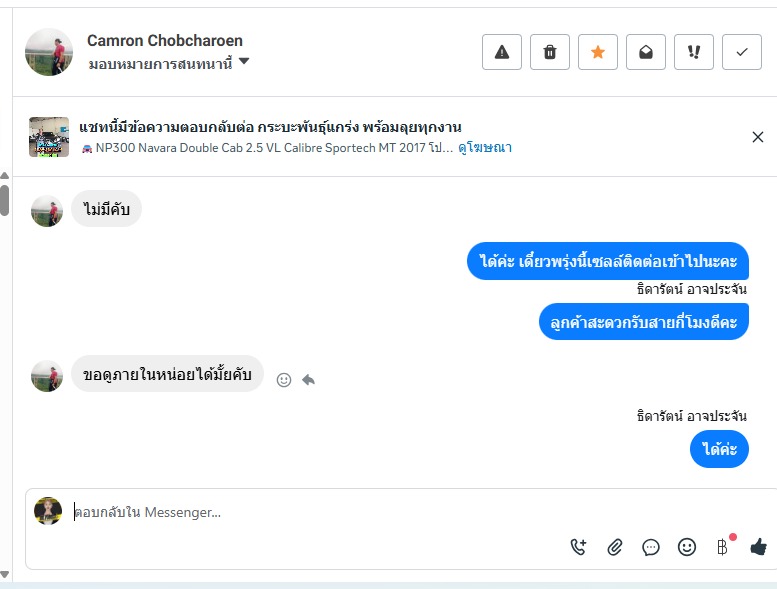
Task: Click the spam warning triangle icon
Action: [x=502, y=52]
